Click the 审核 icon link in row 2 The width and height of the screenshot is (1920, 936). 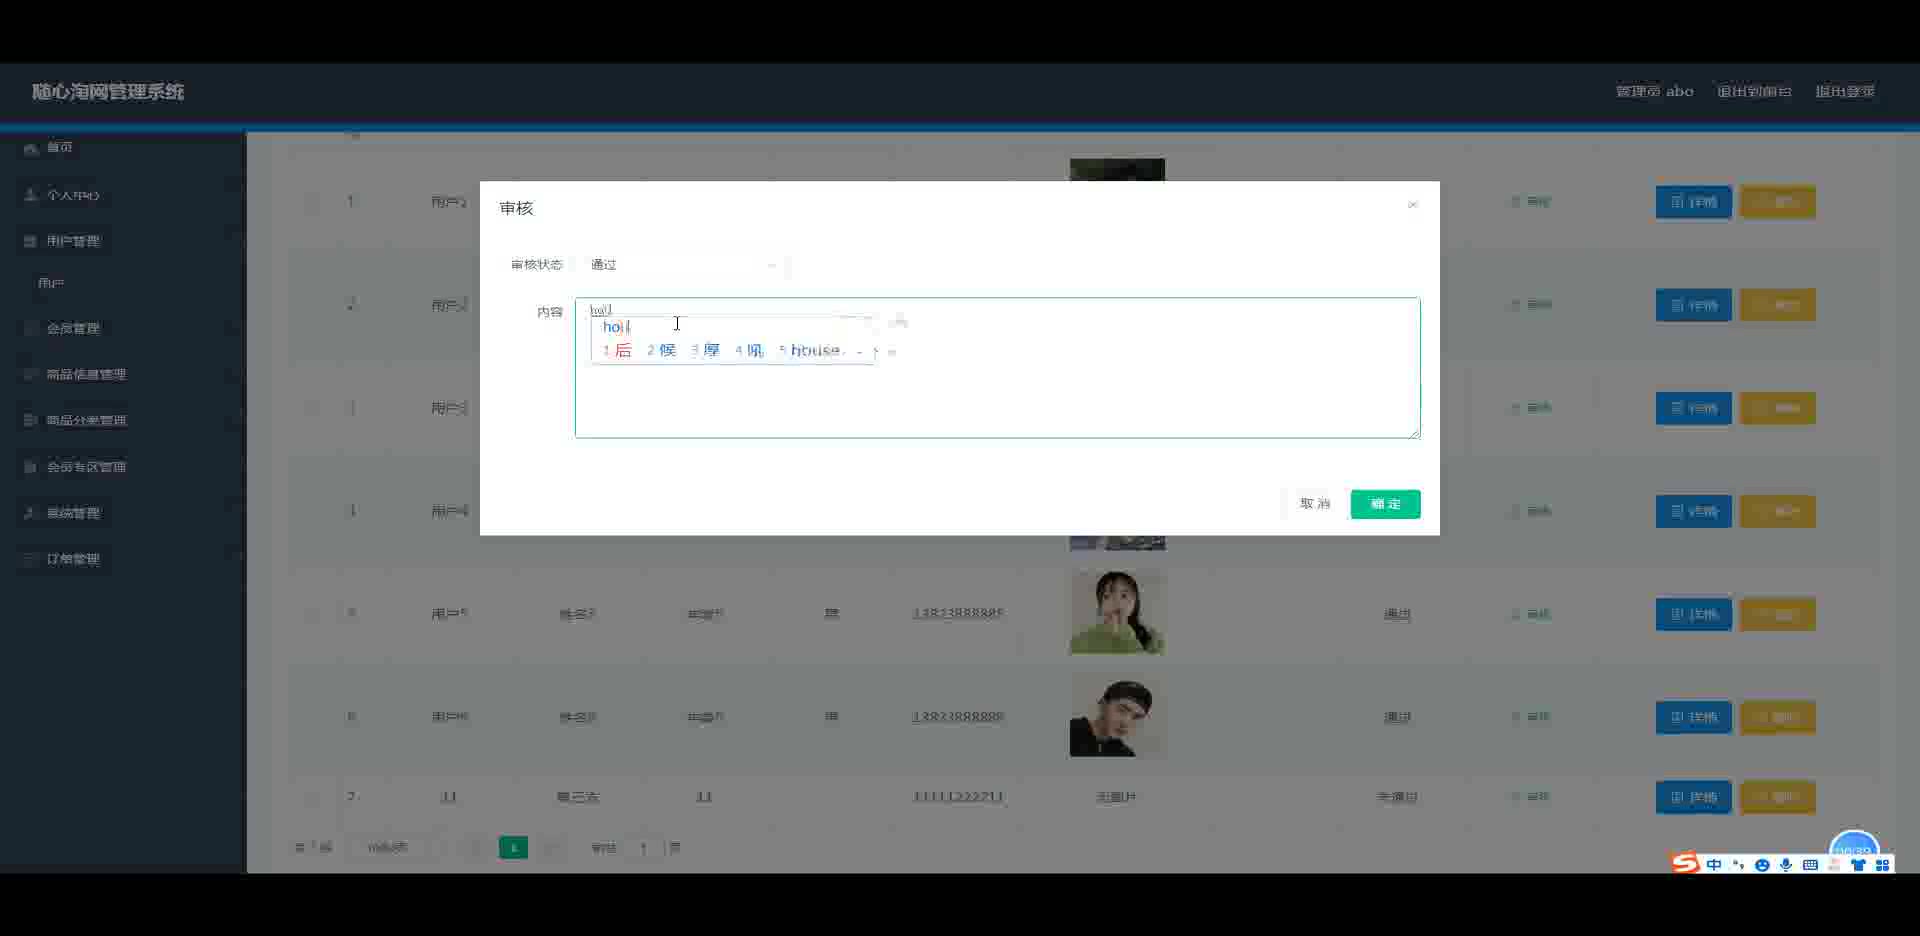point(1531,305)
